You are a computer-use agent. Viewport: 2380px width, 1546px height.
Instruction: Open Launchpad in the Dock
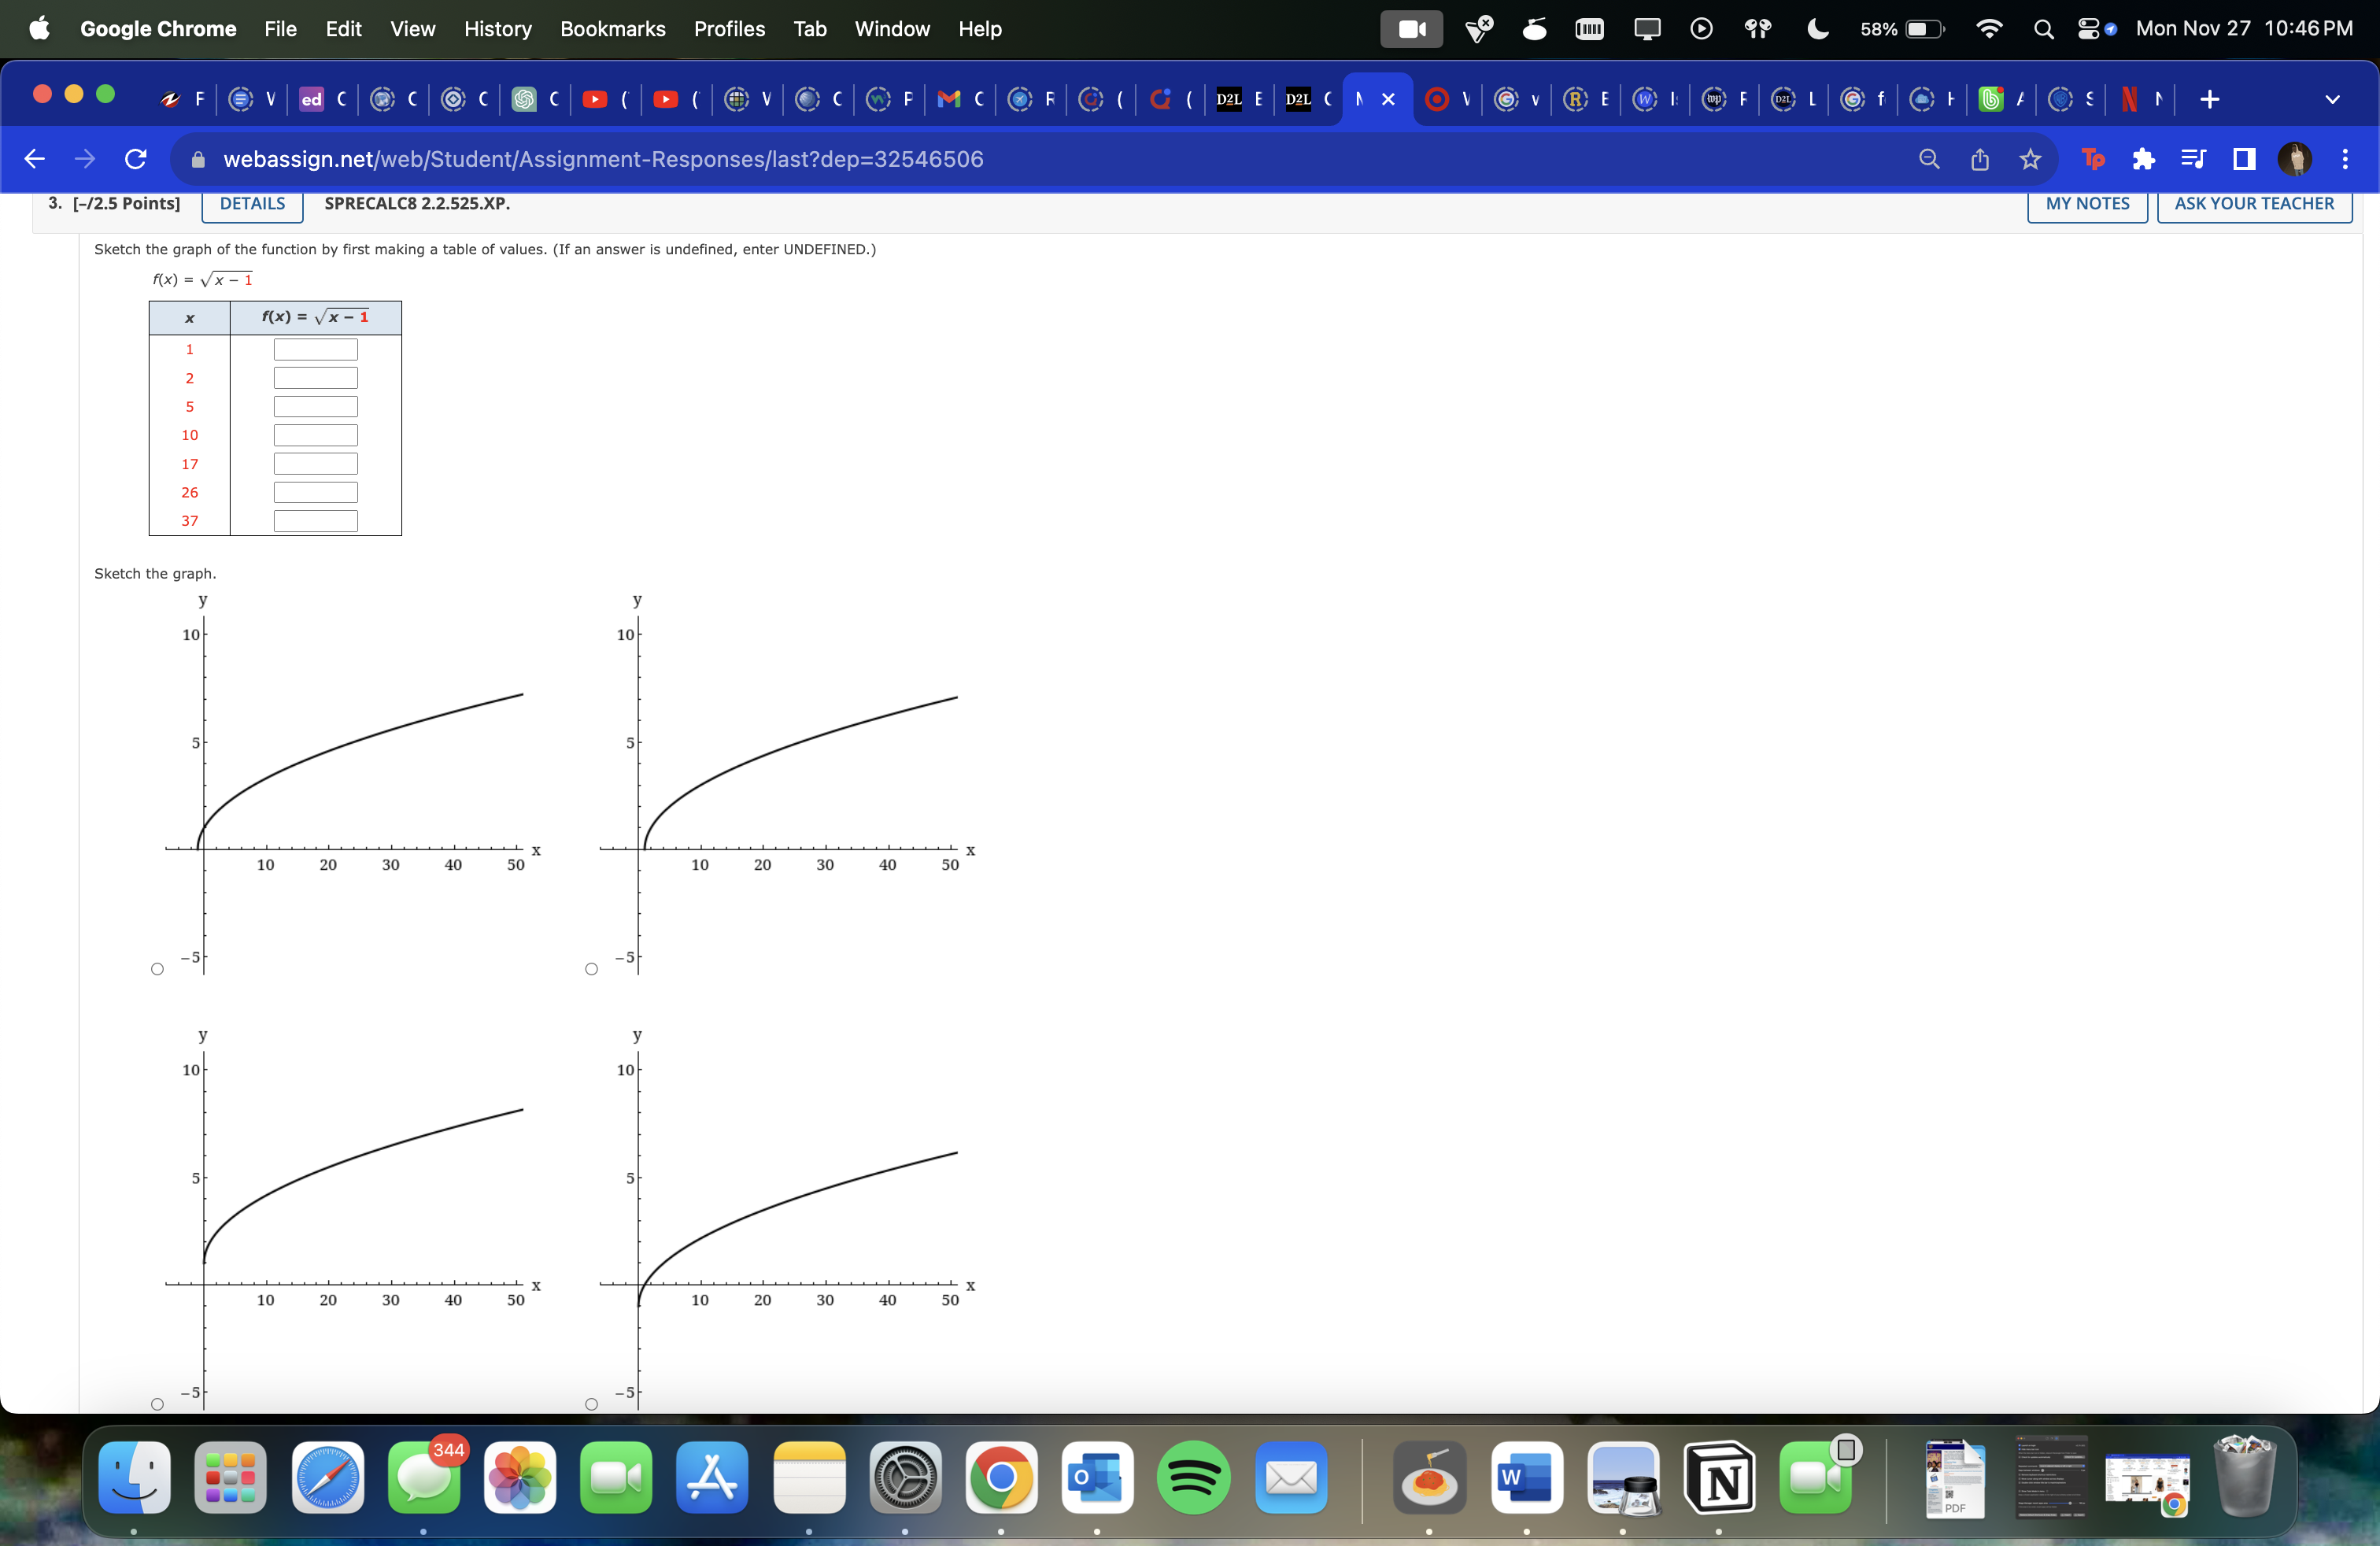tap(230, 1478)
